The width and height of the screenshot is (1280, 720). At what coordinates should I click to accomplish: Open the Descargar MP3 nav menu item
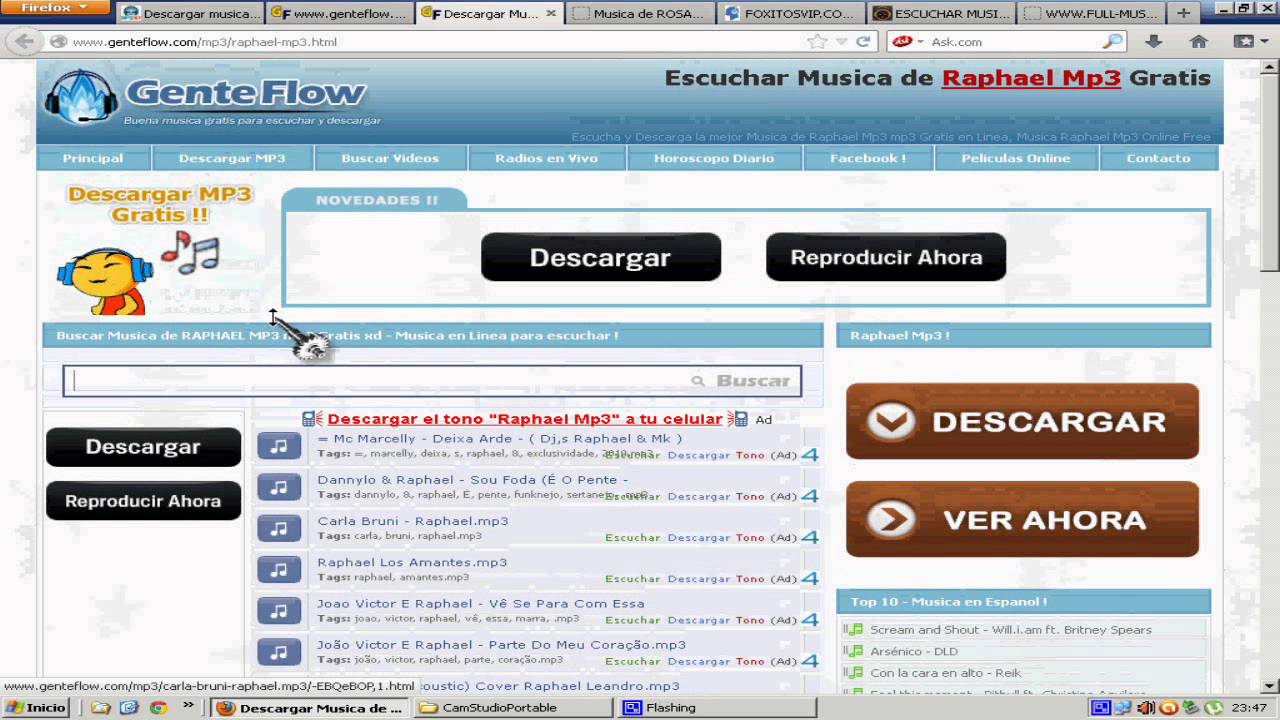pos(232,158)
